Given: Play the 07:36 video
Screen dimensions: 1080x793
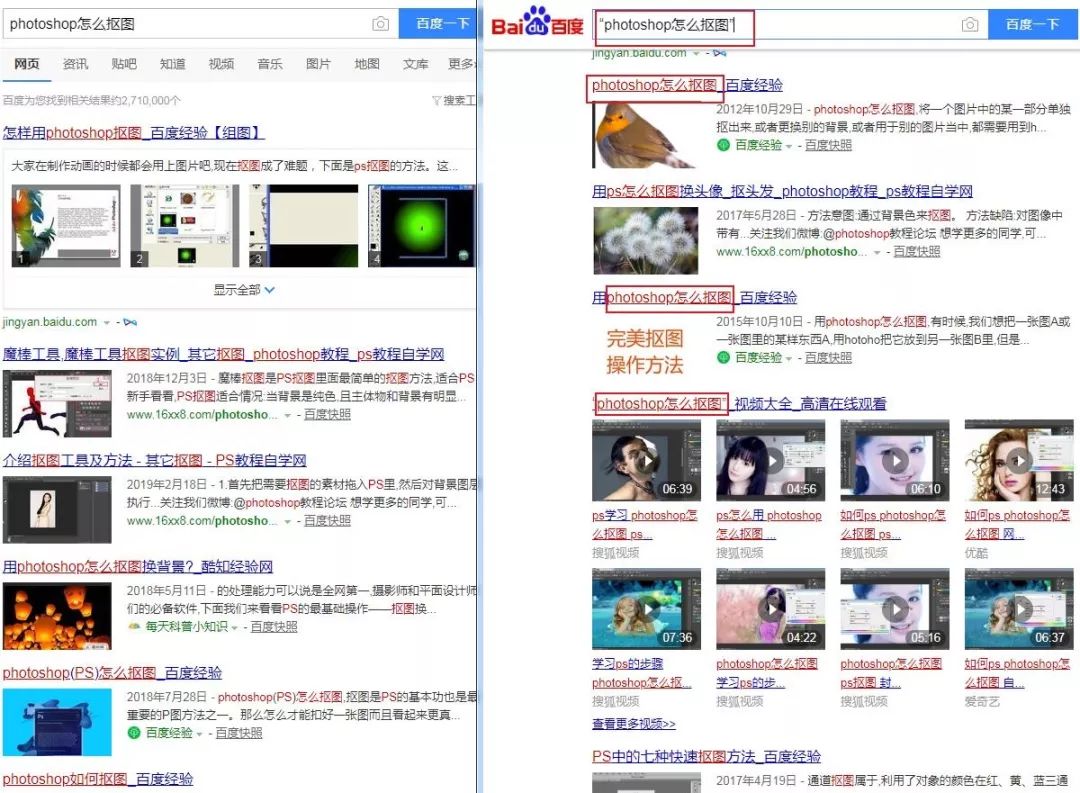Looking at the screenshot, I should [646, 609].
